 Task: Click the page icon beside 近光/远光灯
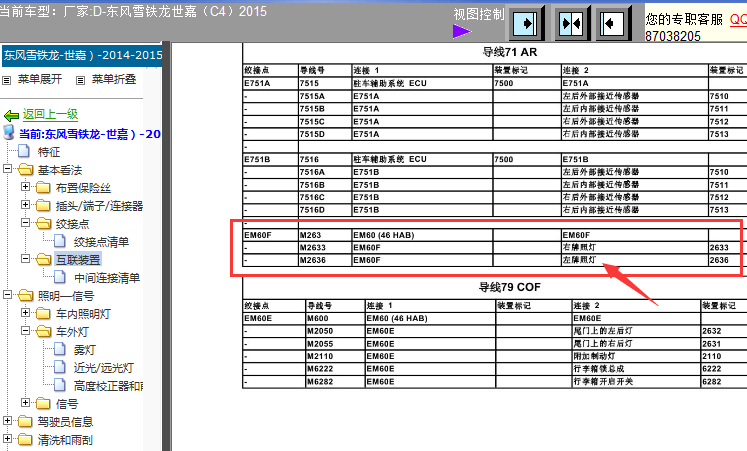pyautogui.click(x=60, y=368)
